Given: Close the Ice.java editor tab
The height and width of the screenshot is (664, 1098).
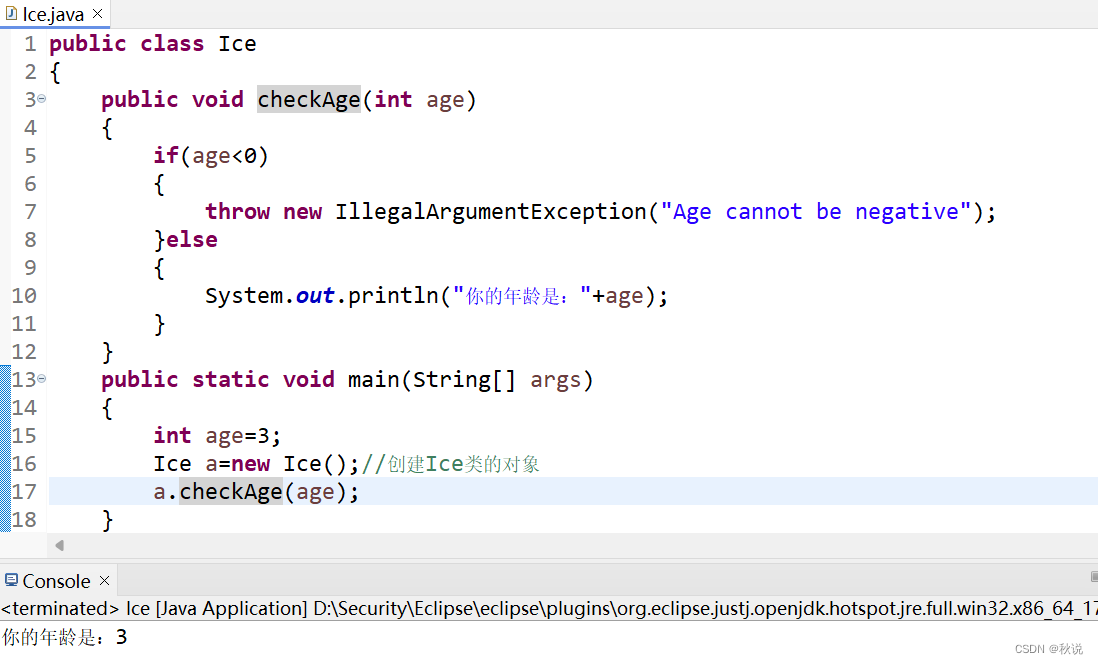Looking at the screenshot, I should (97, 13).
